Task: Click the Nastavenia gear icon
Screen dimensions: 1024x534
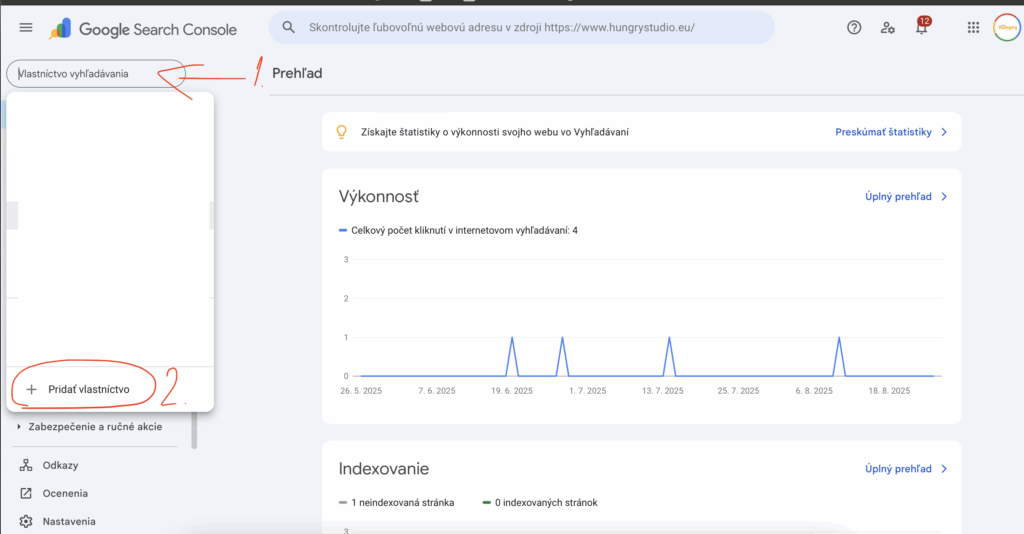Action: click(25, 521)
